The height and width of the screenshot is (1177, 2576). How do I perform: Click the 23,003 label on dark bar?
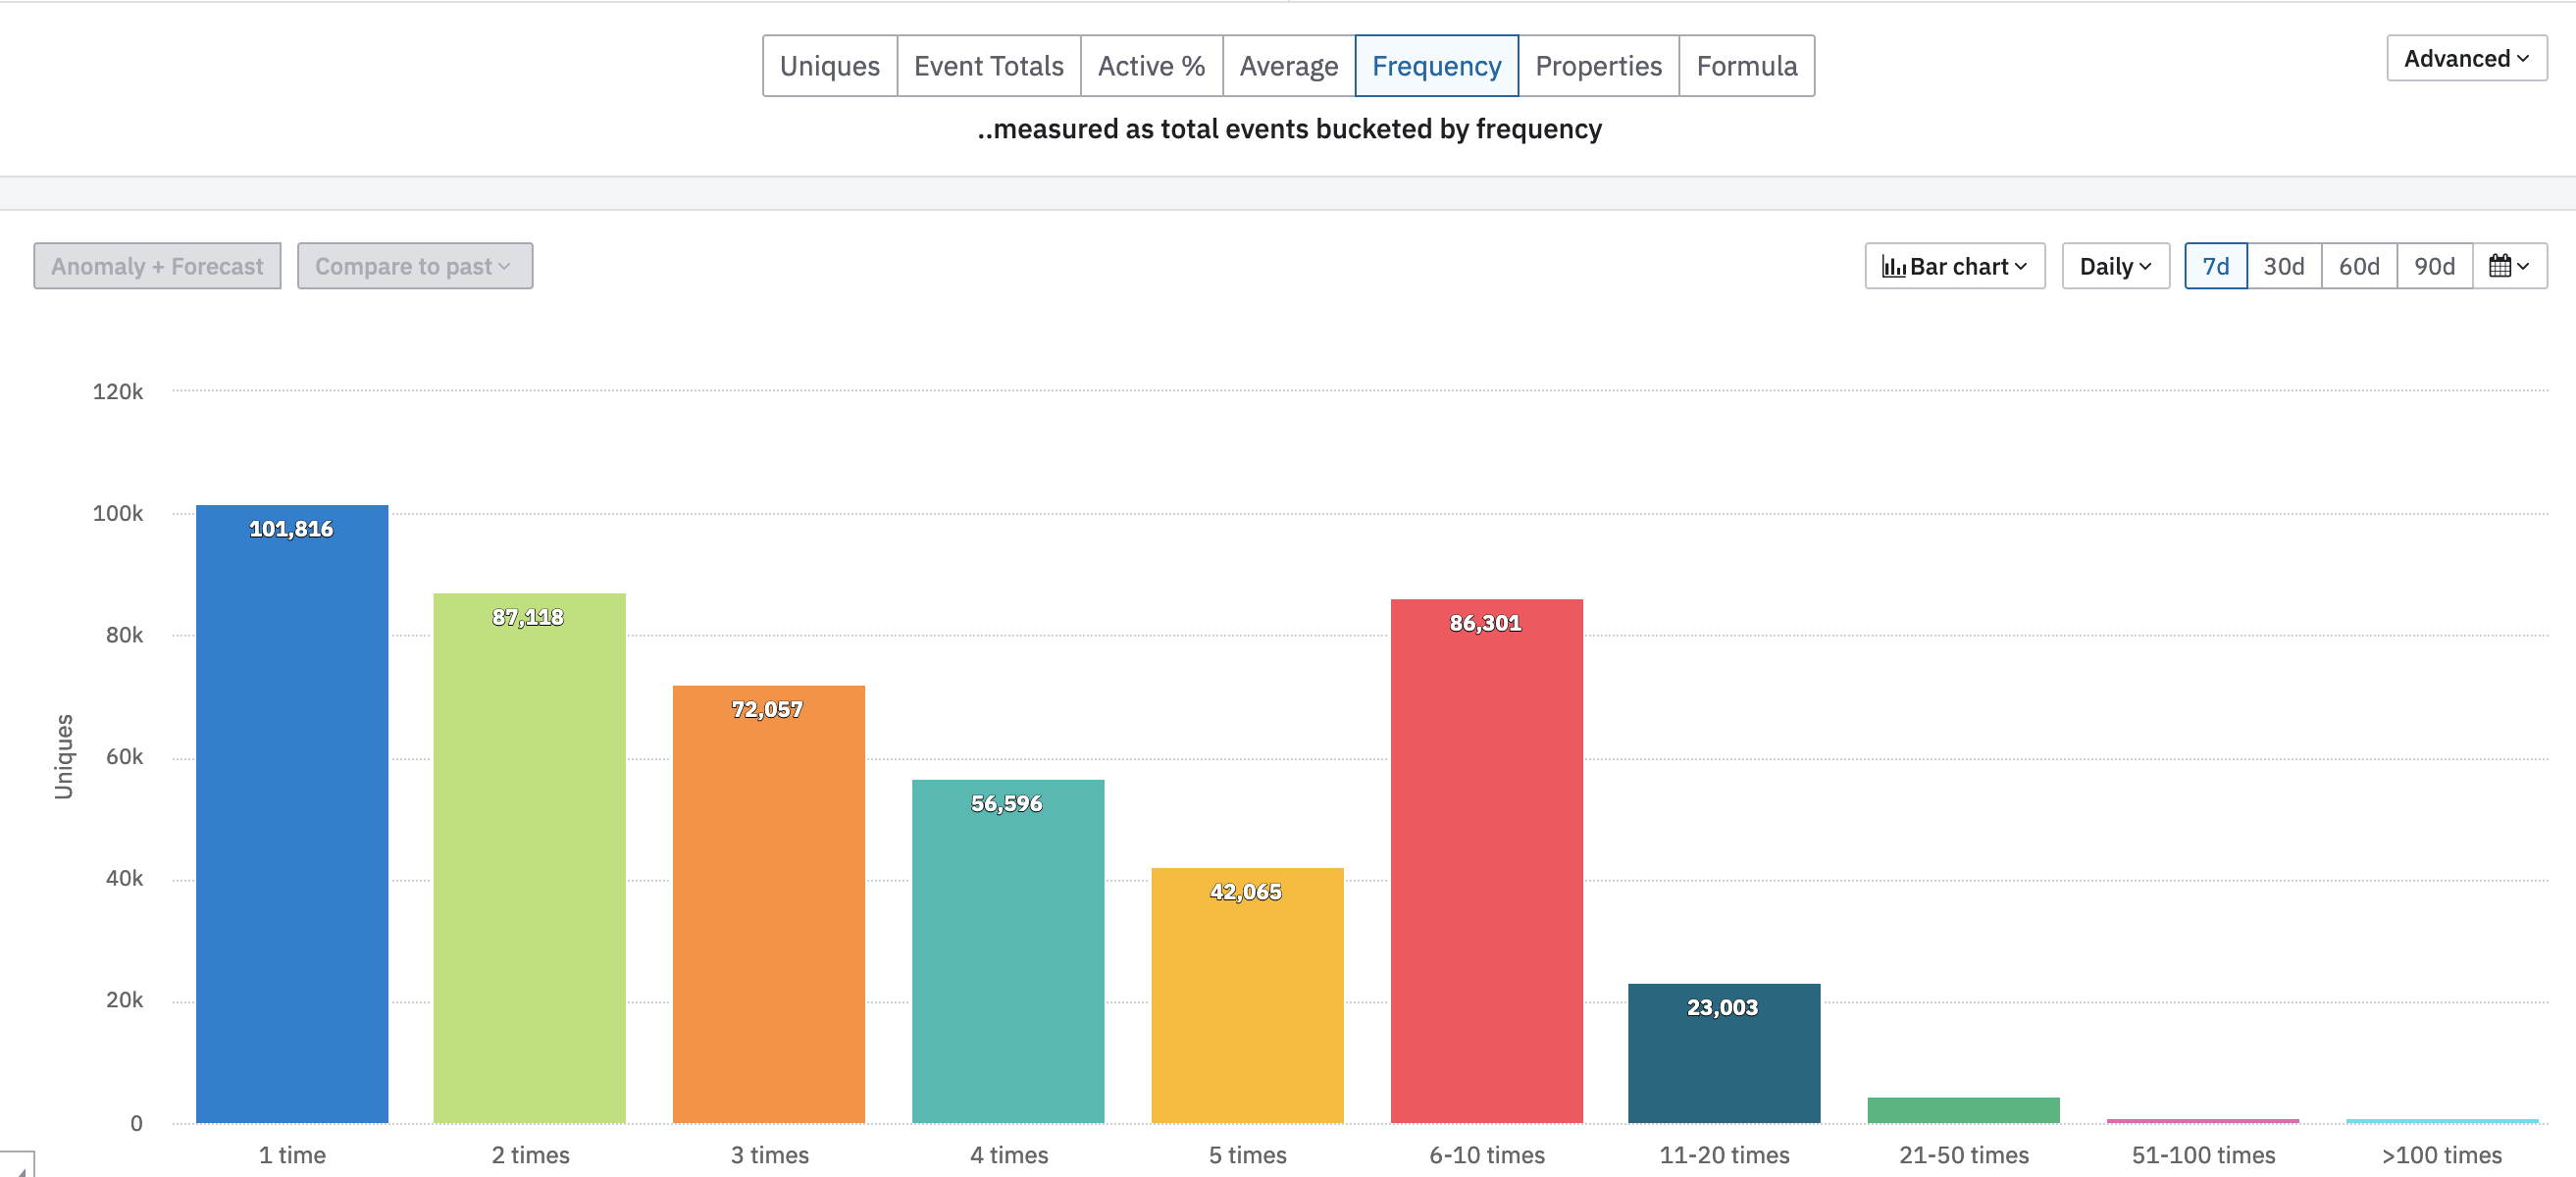(1722, 1007)
